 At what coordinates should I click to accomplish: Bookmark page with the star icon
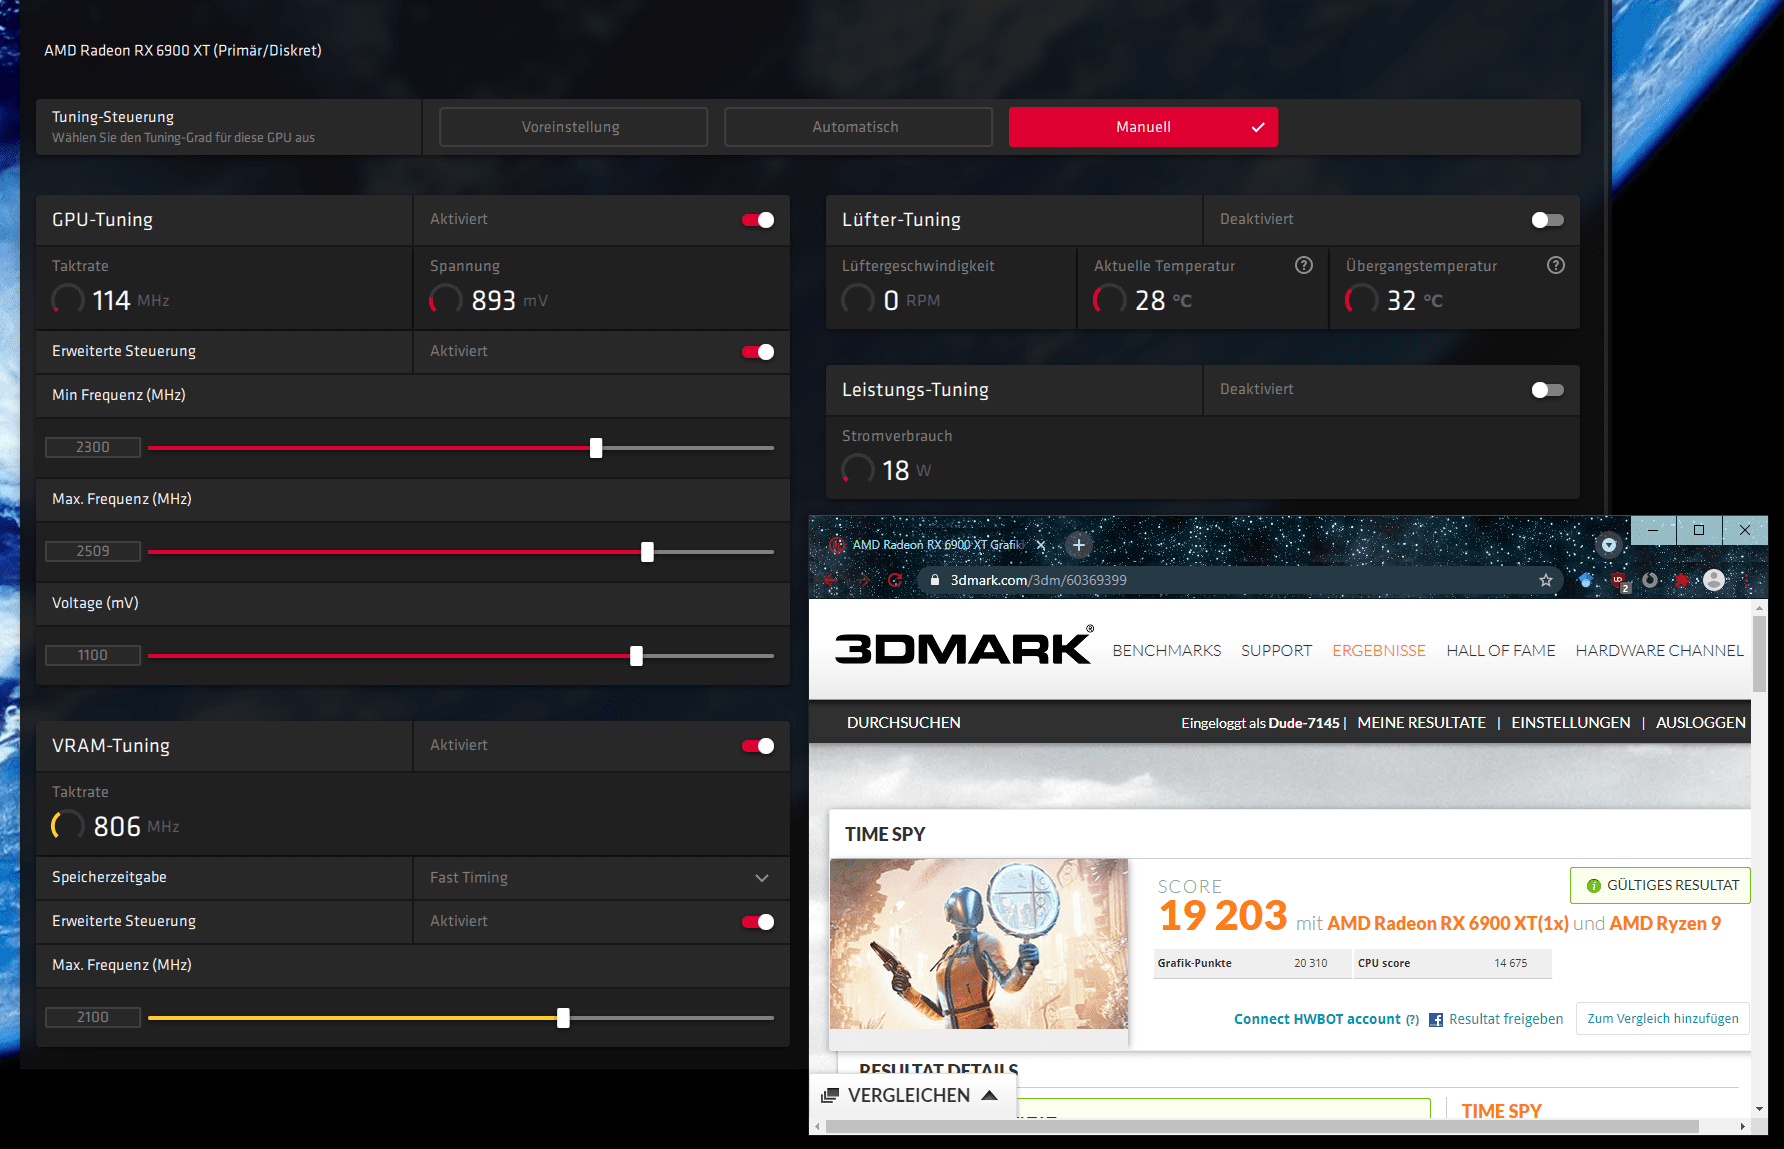tap(1546, 580)
